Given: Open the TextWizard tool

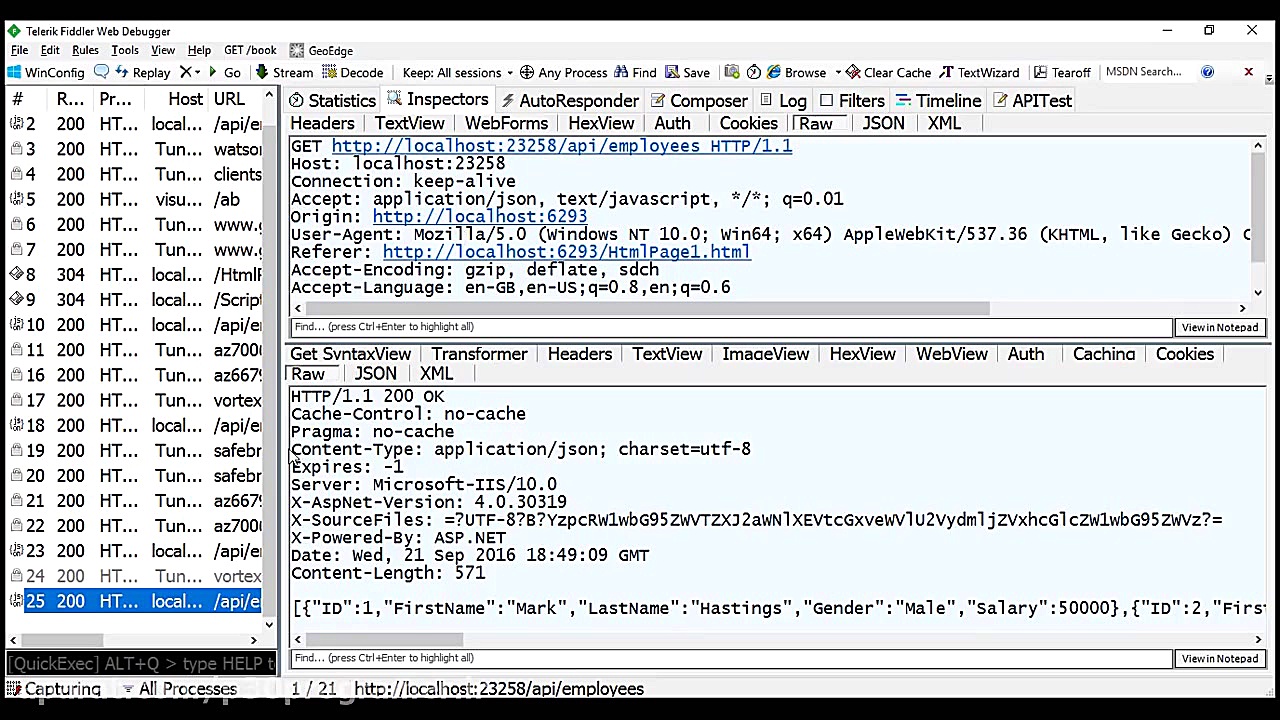Looking at the screenshot, I should (x=980, y=72).
